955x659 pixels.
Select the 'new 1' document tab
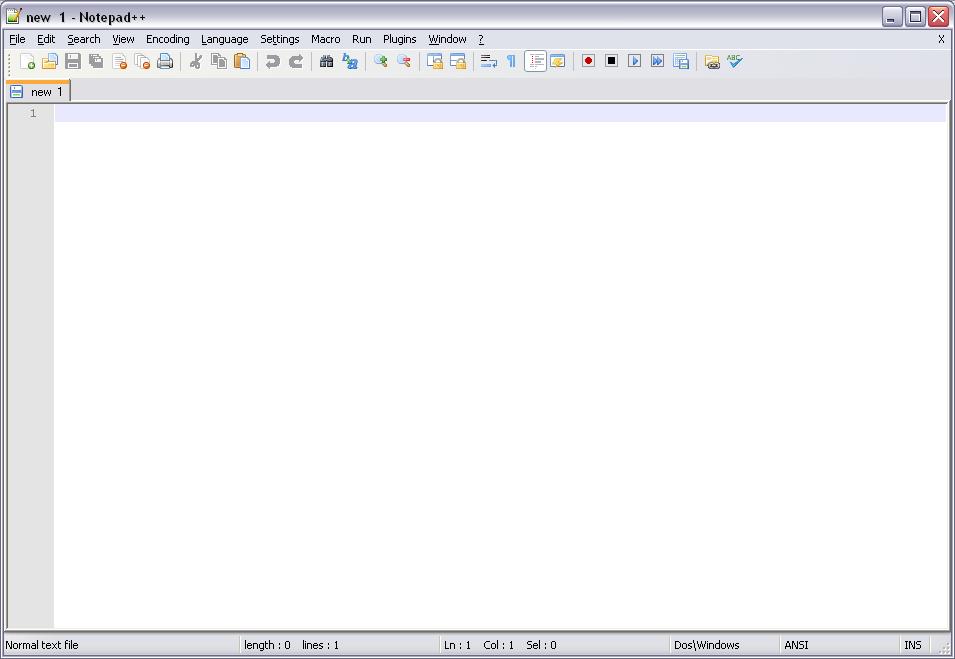point(38,91)
